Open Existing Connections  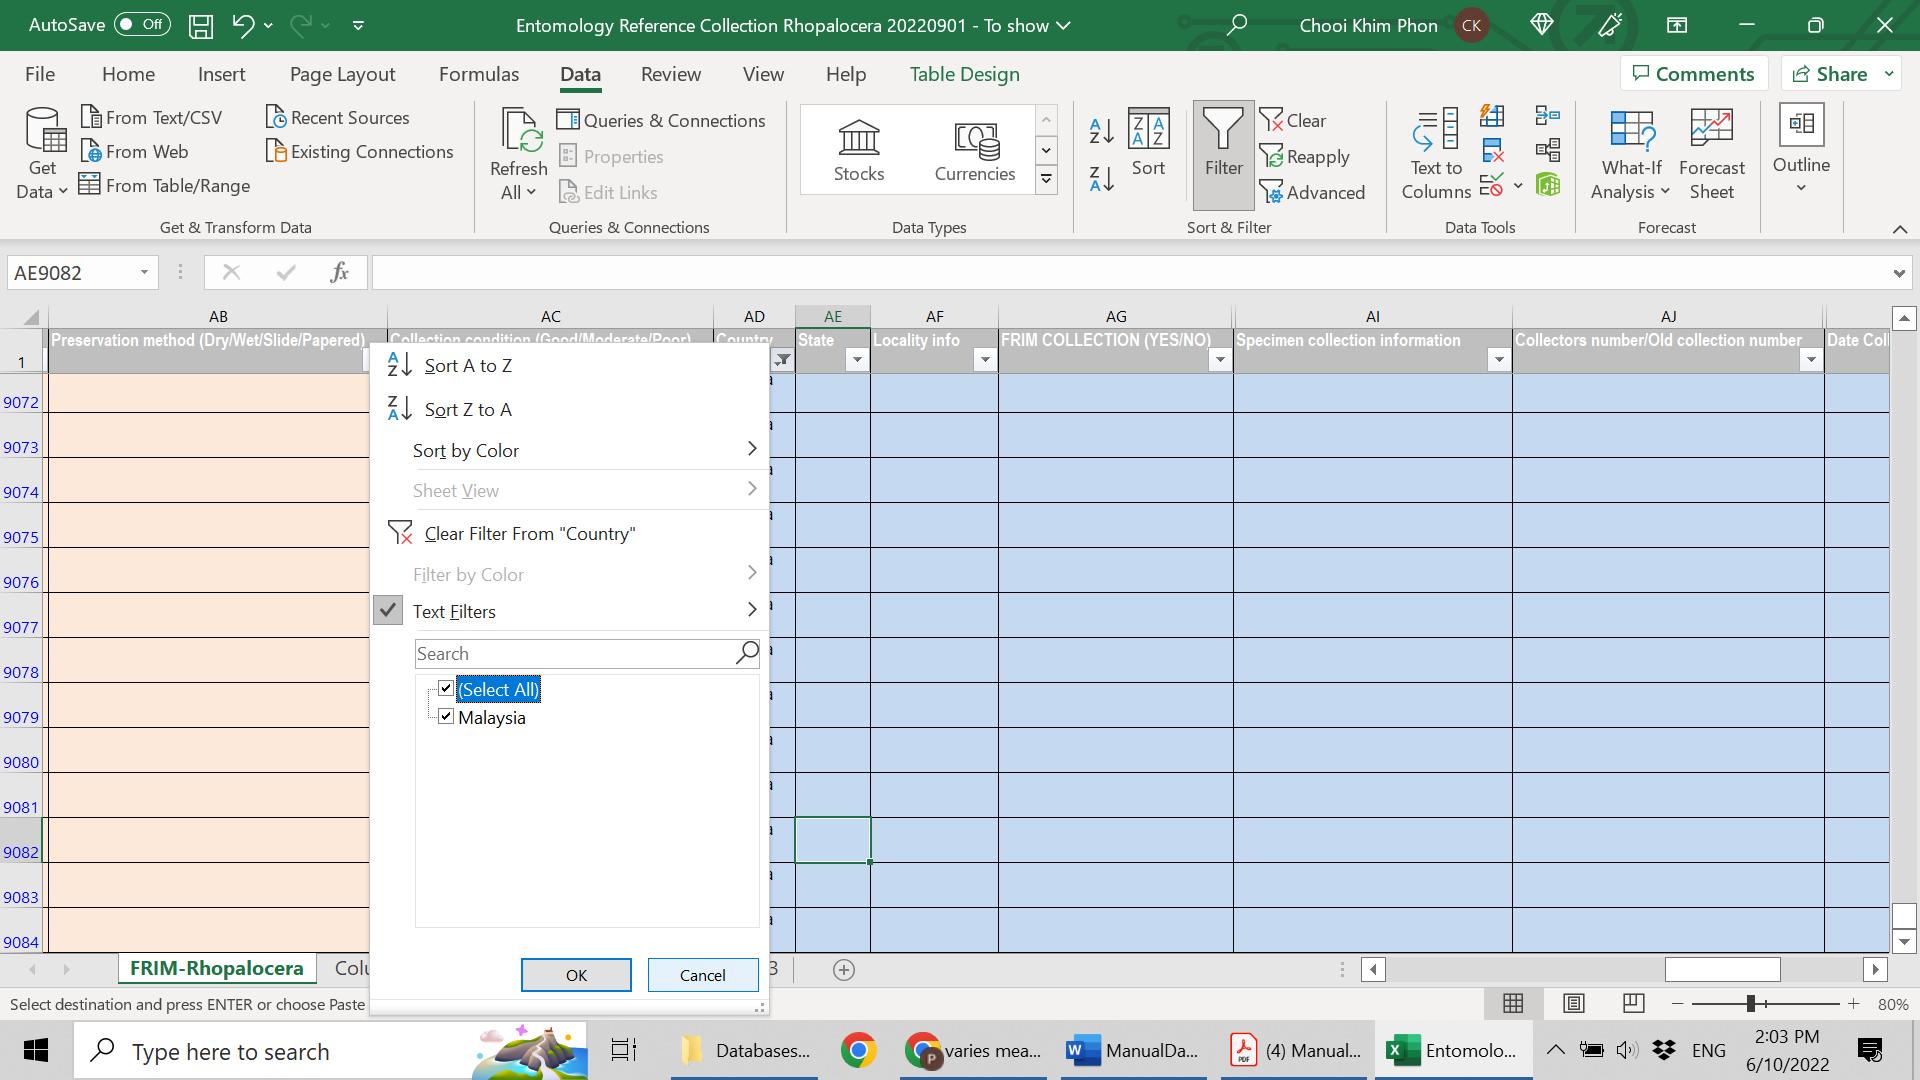point(360,151)
